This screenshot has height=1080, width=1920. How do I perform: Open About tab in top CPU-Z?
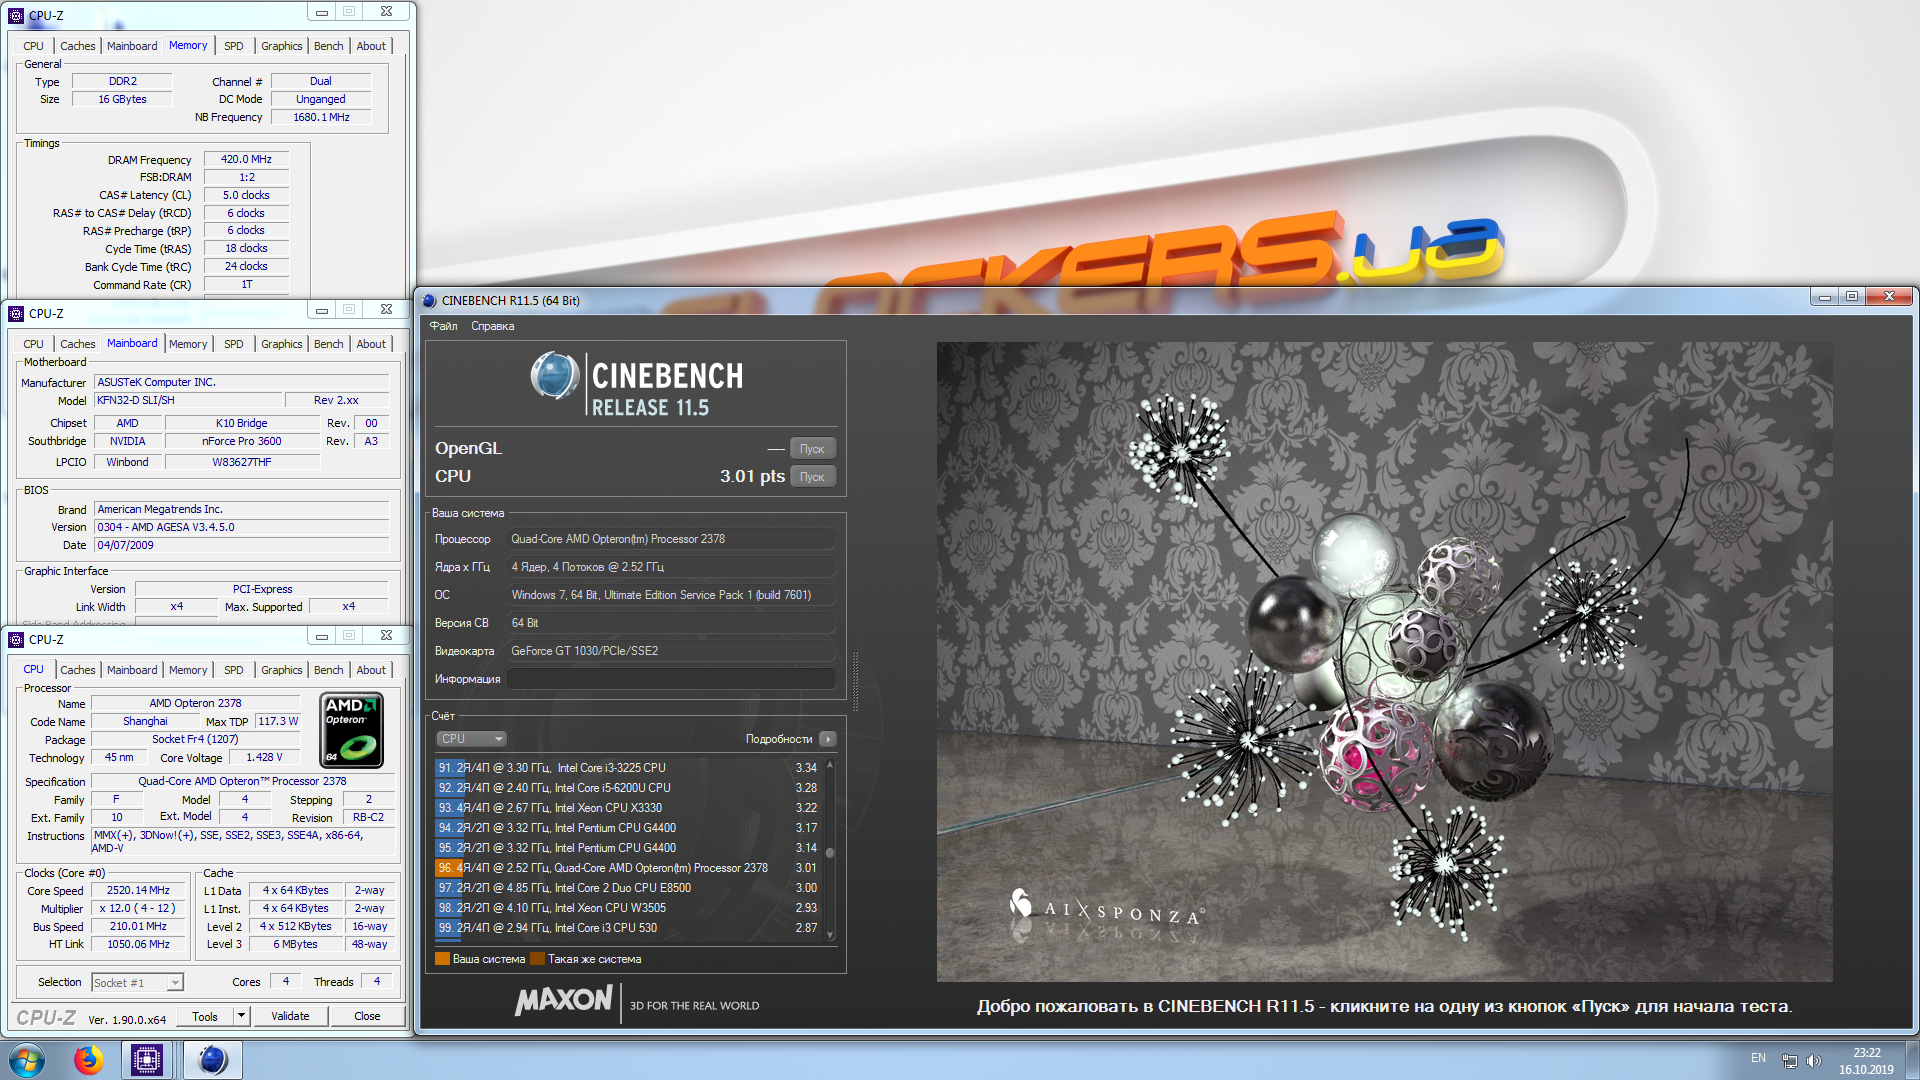tap(371, 46)
